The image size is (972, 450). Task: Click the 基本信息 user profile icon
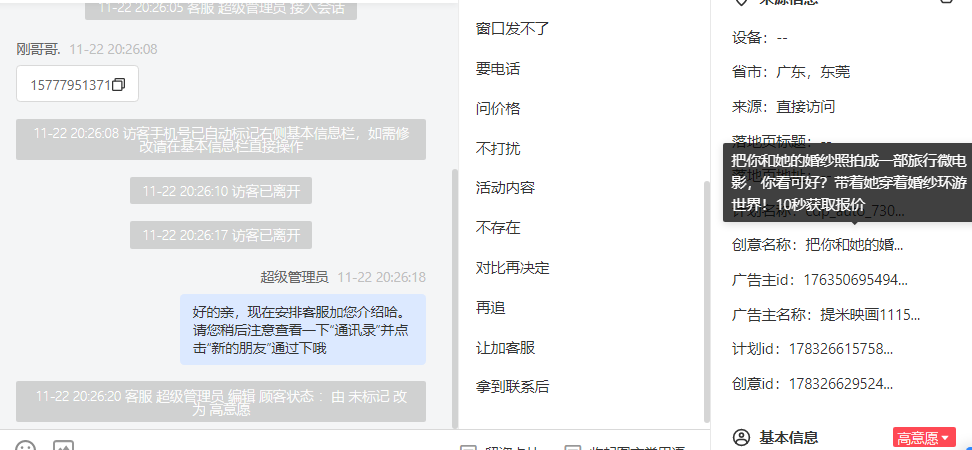click(x=741, y=438)
